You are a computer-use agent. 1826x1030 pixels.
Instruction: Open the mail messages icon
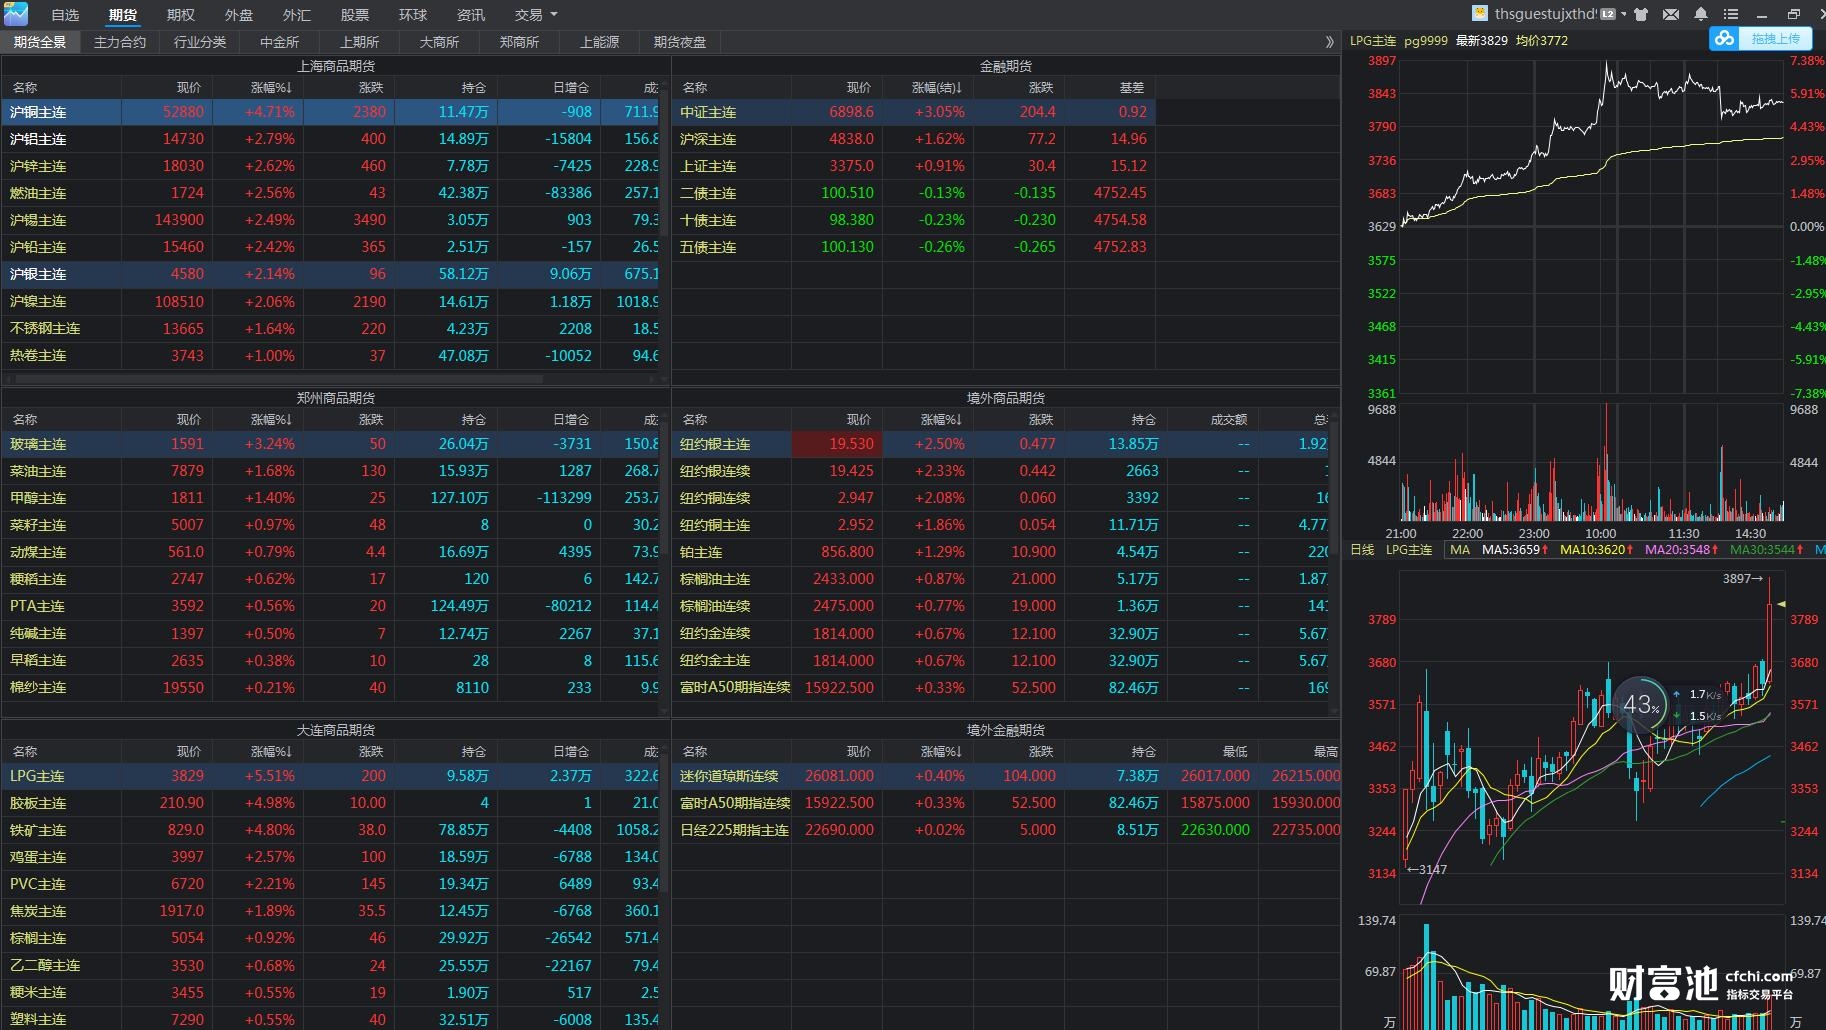[1670, 14]
